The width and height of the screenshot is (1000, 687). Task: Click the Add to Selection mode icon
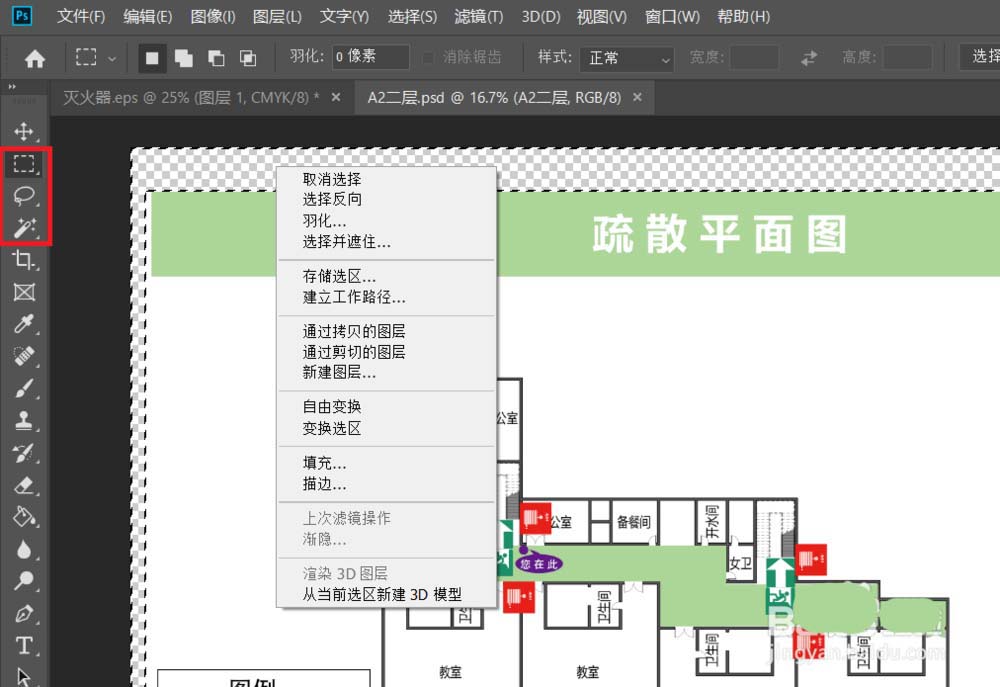tap(184, 57)
